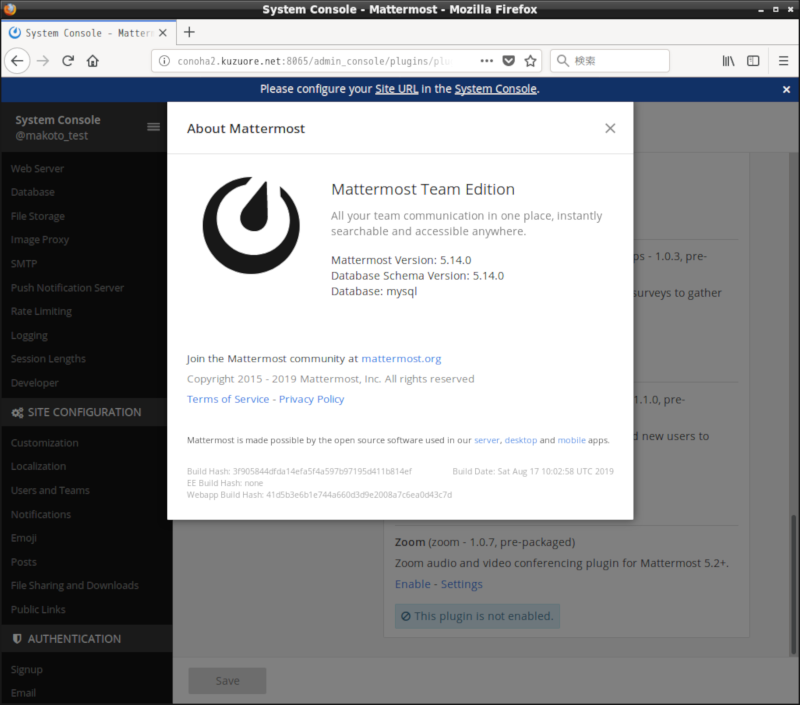
Task: Reload the current page
Action: (68, 61)
